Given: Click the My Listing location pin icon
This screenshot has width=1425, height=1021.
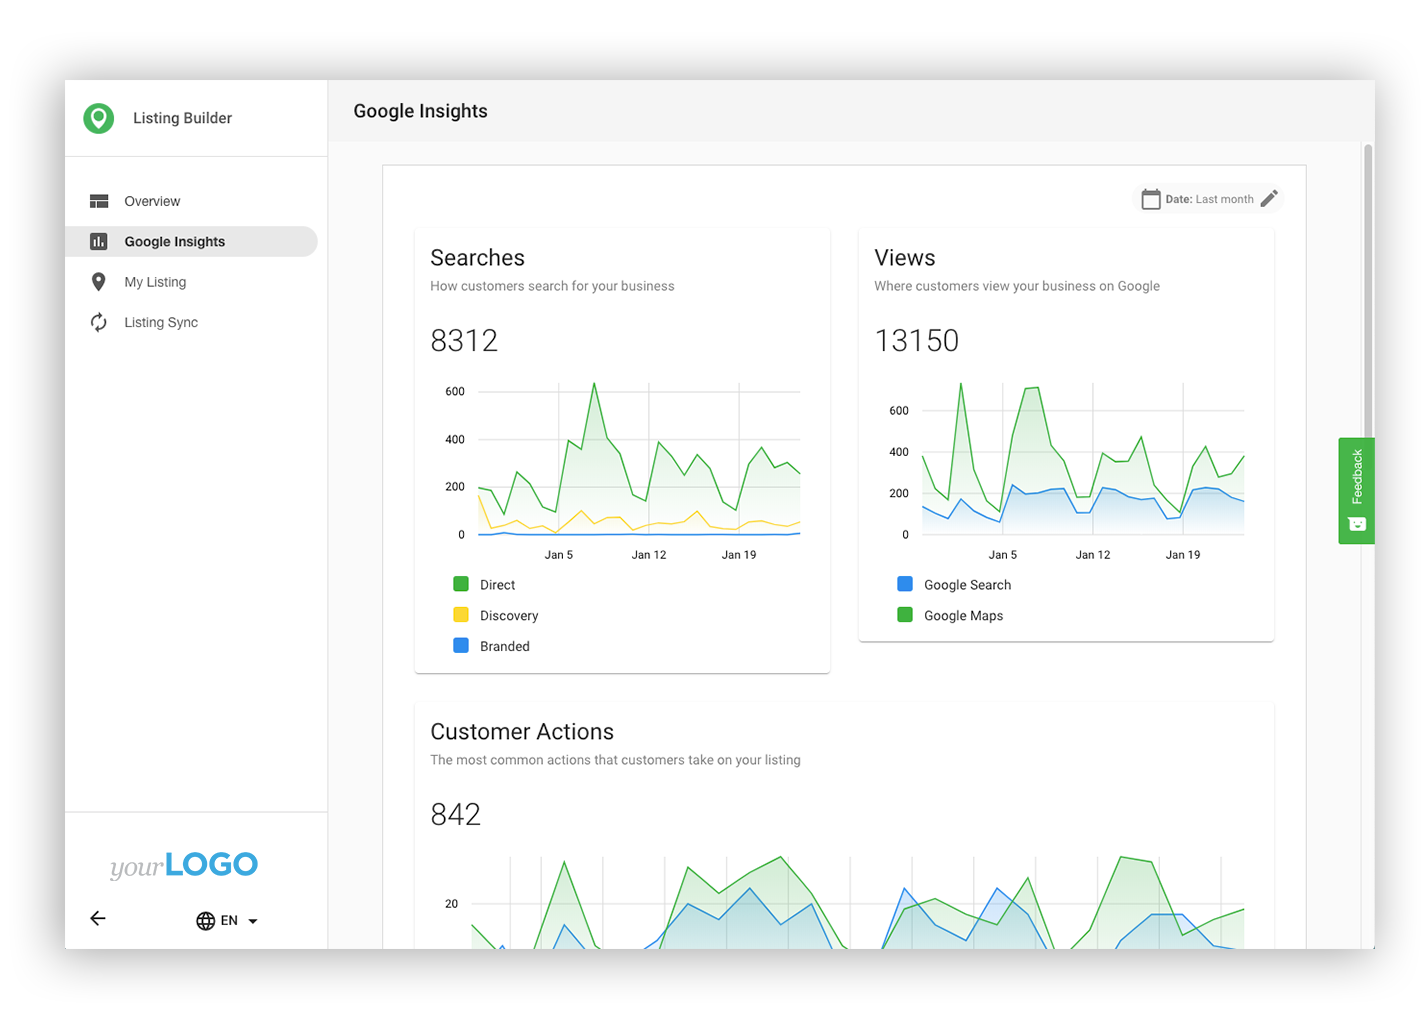Looking at the screenshot, I should (98, 282).
